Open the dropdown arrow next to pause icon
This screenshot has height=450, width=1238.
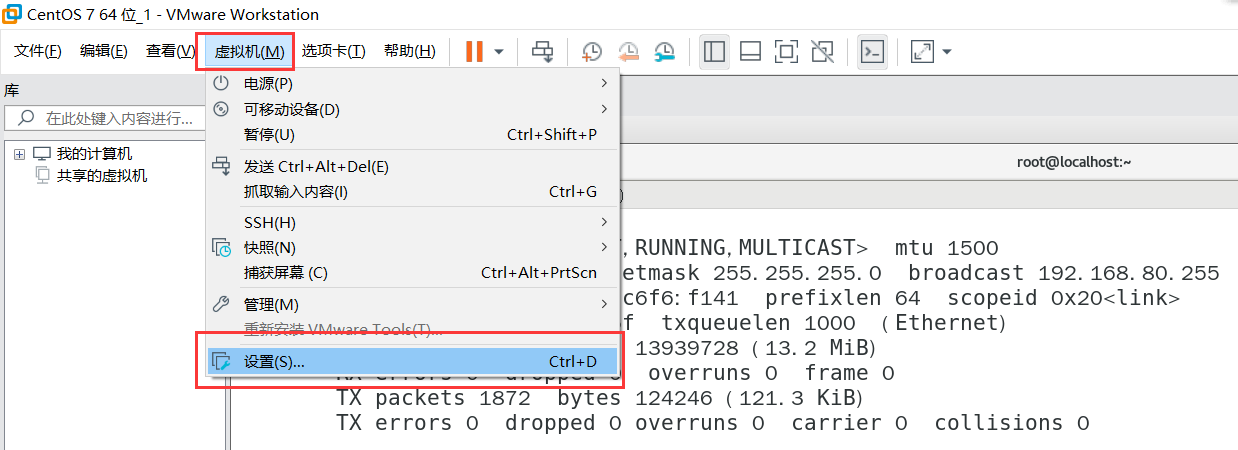click(x=499, y=51)
